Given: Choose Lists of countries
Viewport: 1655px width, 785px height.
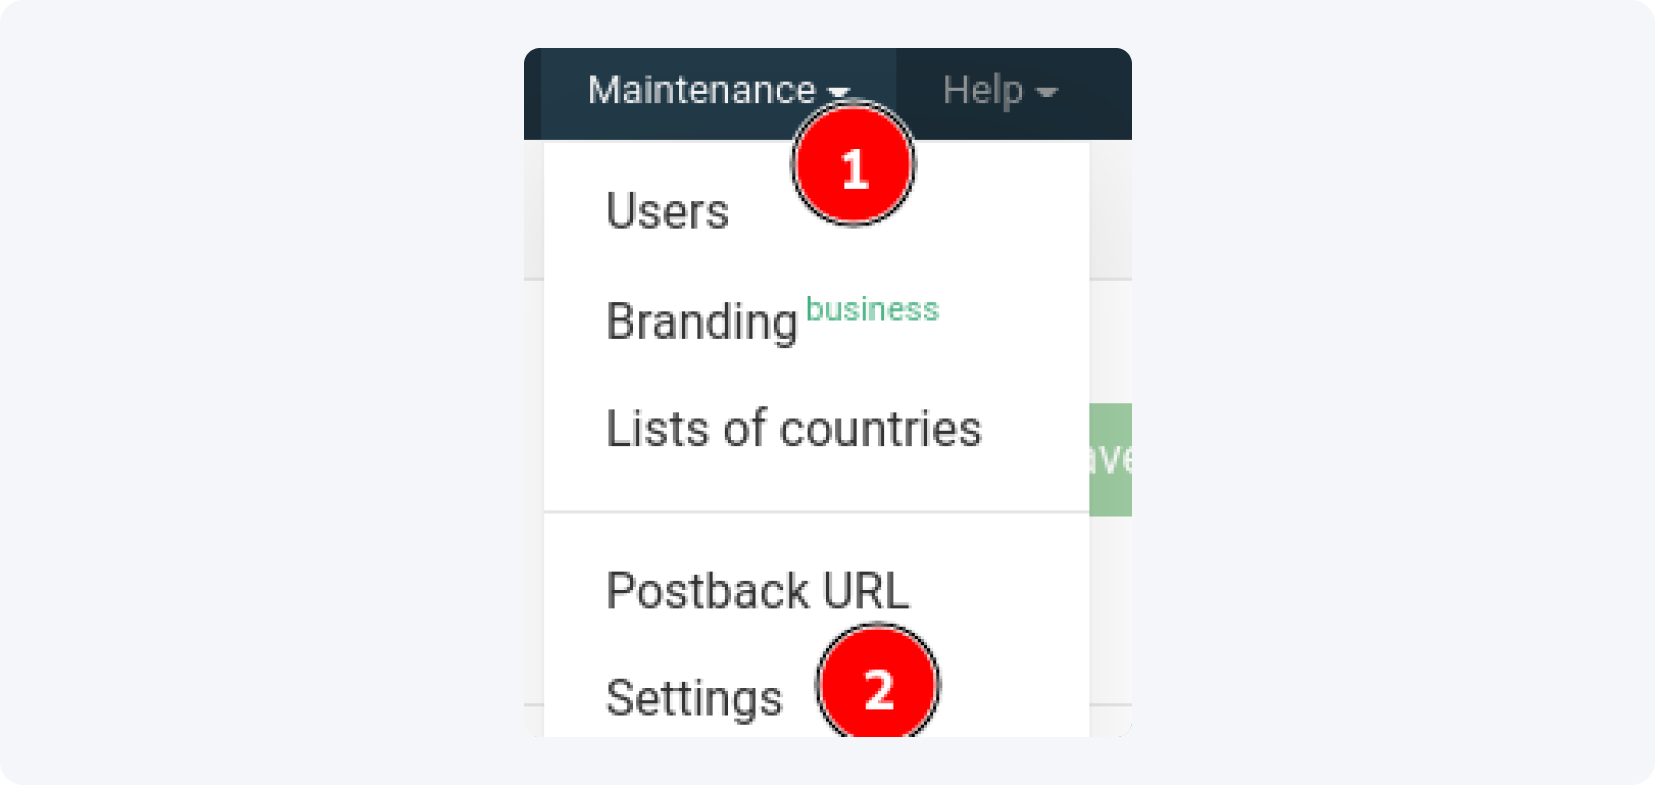Looking at the screenshot, I should (793, 429).
